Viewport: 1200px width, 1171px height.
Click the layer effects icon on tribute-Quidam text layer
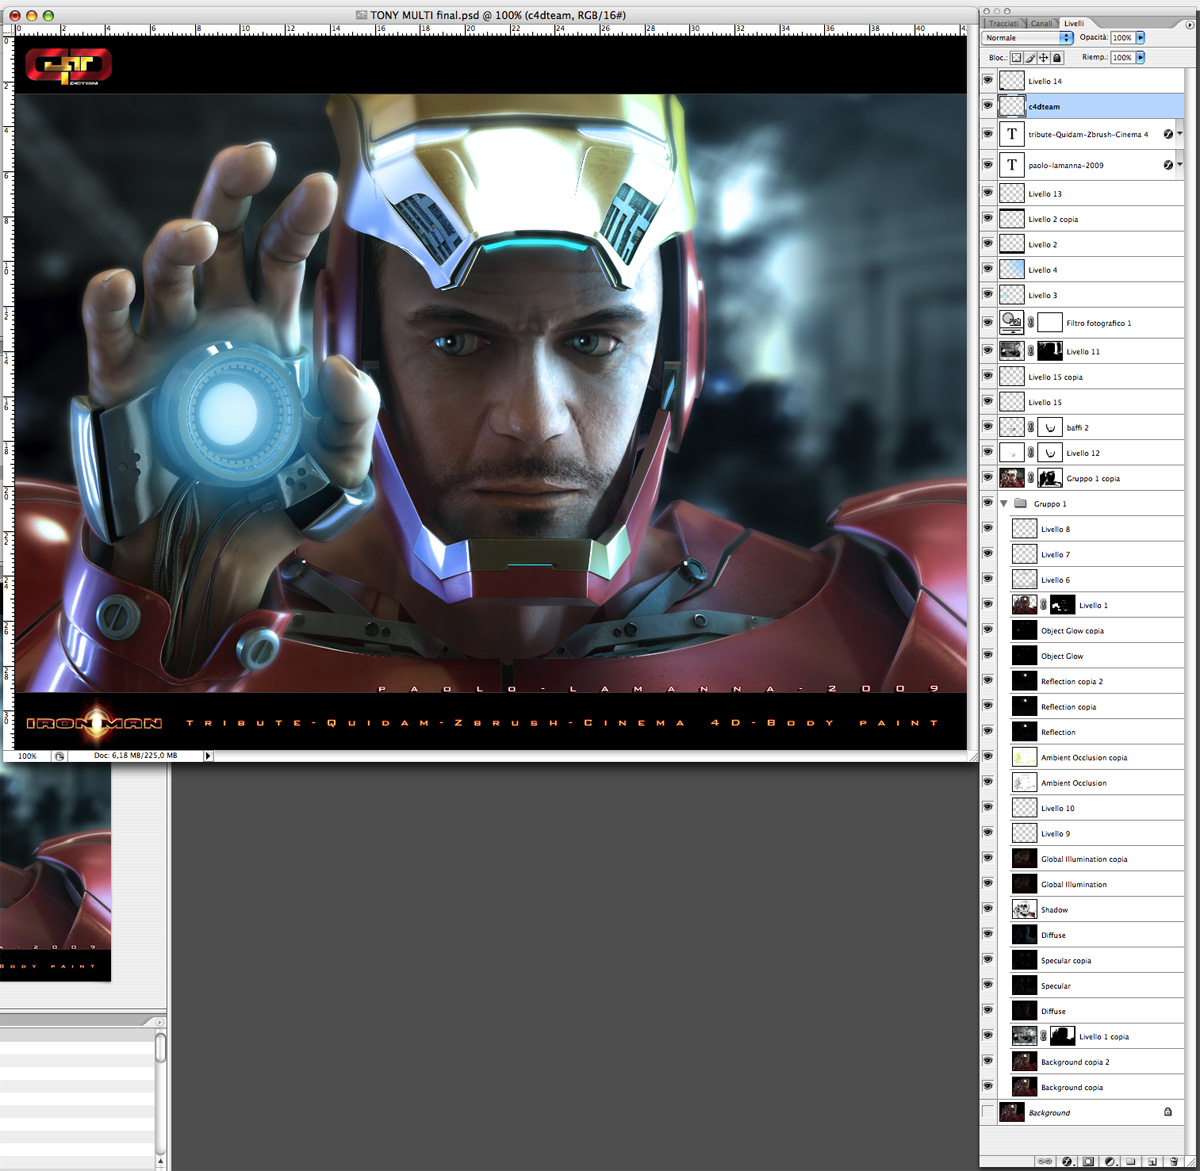click(1168, 134)
